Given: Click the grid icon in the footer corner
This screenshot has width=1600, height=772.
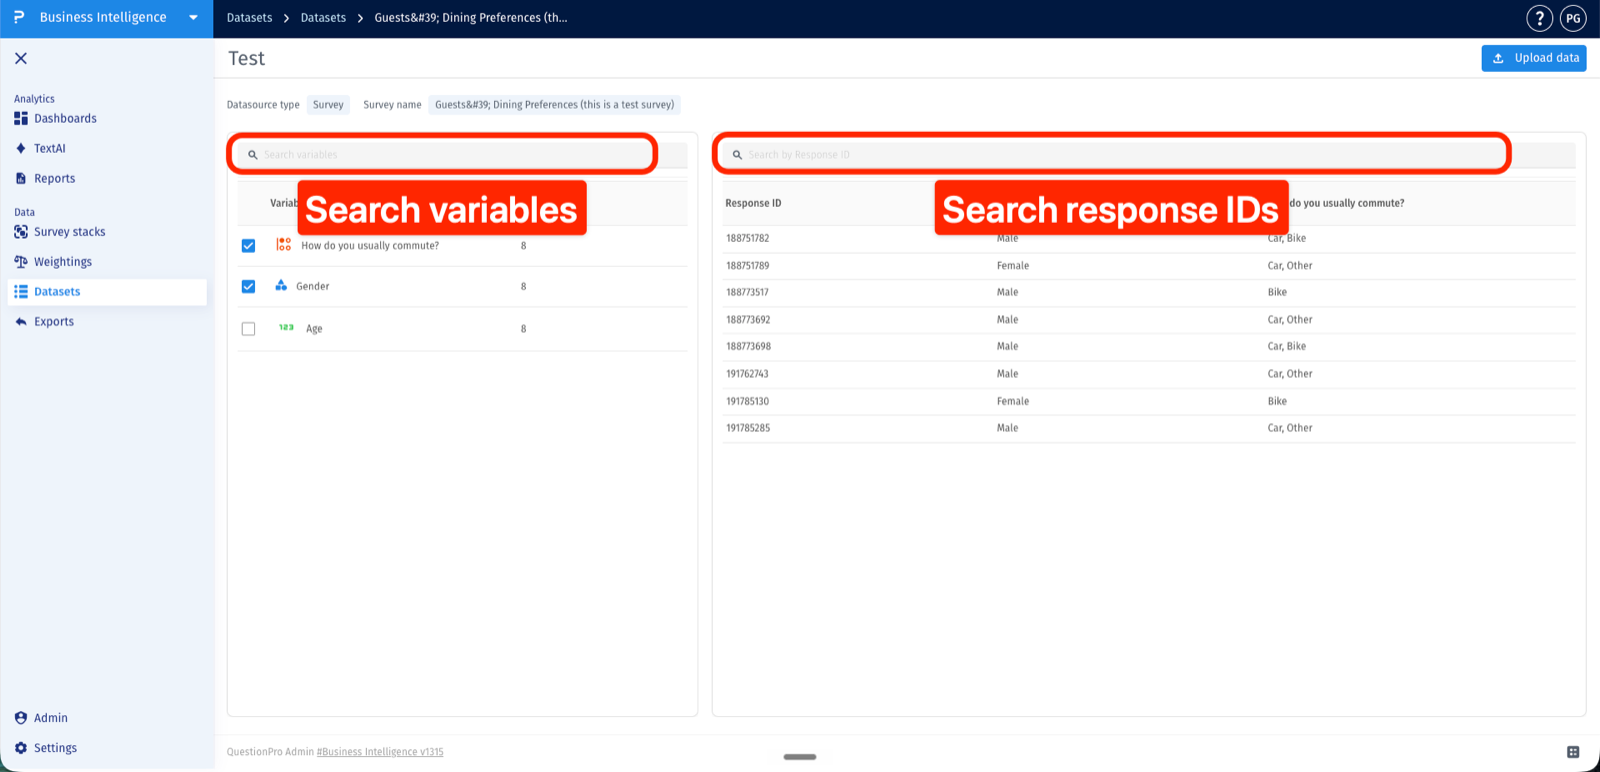Looking at the screenshot, I should click(1573, 752).
